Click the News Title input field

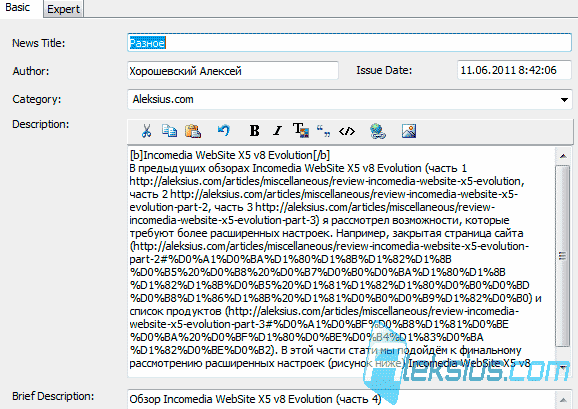[349, 43]
